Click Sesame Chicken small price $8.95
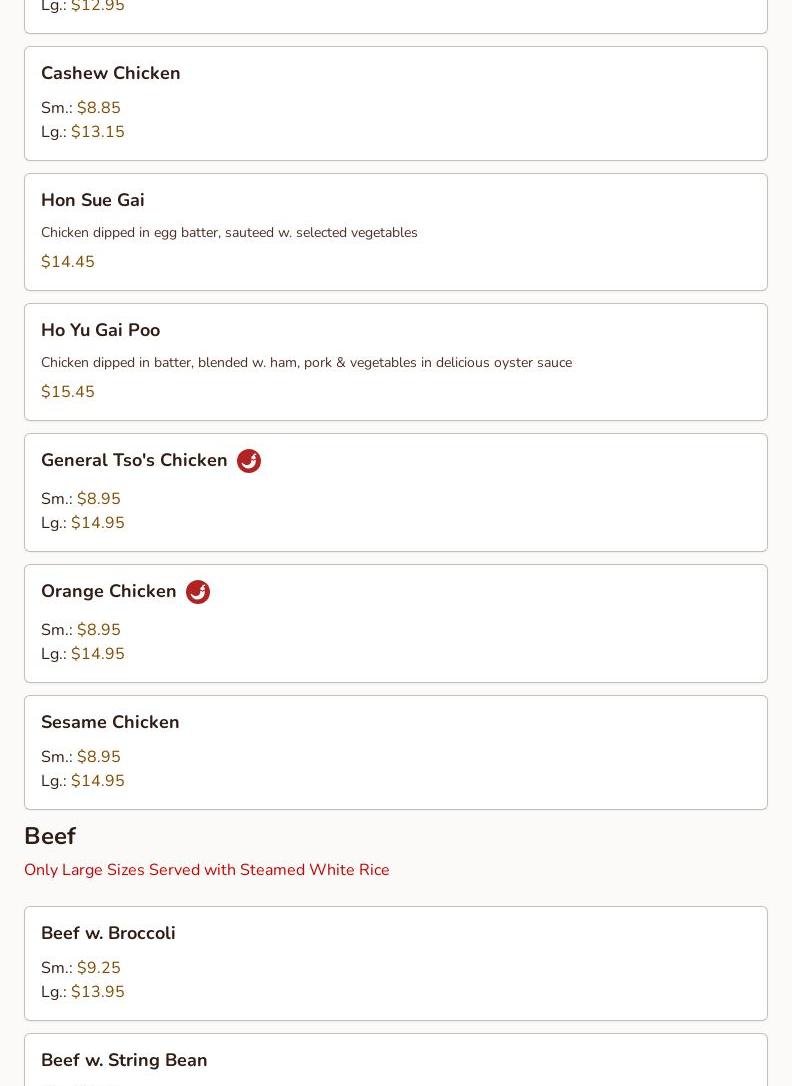The width and height of the screenshot is (792, 1086). [99, 757]
